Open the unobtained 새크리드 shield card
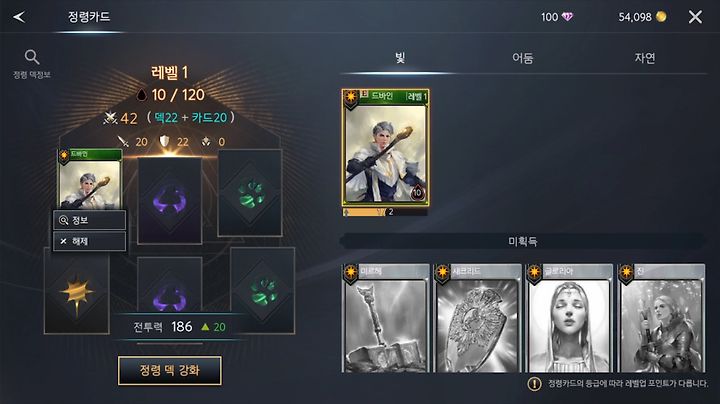Screen dimensions: 720x404 [478, 318]
